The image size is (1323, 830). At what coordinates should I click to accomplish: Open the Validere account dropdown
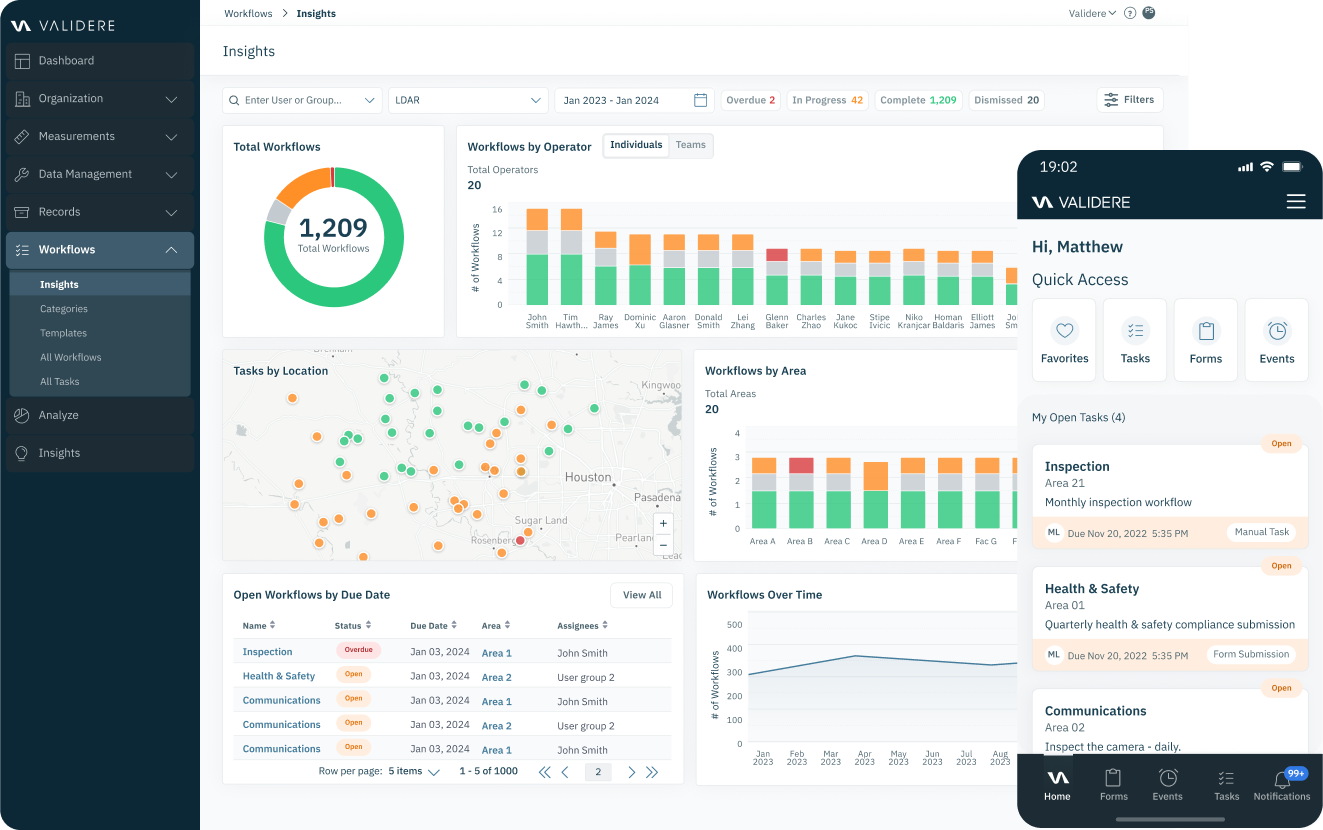(1092, 14)
